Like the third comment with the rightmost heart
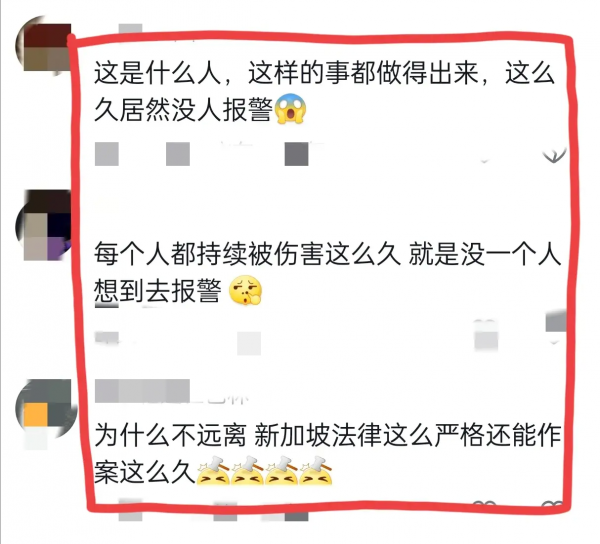Image resolution: width=600 pixels, height=544 pixels. (x=553, y=504)
